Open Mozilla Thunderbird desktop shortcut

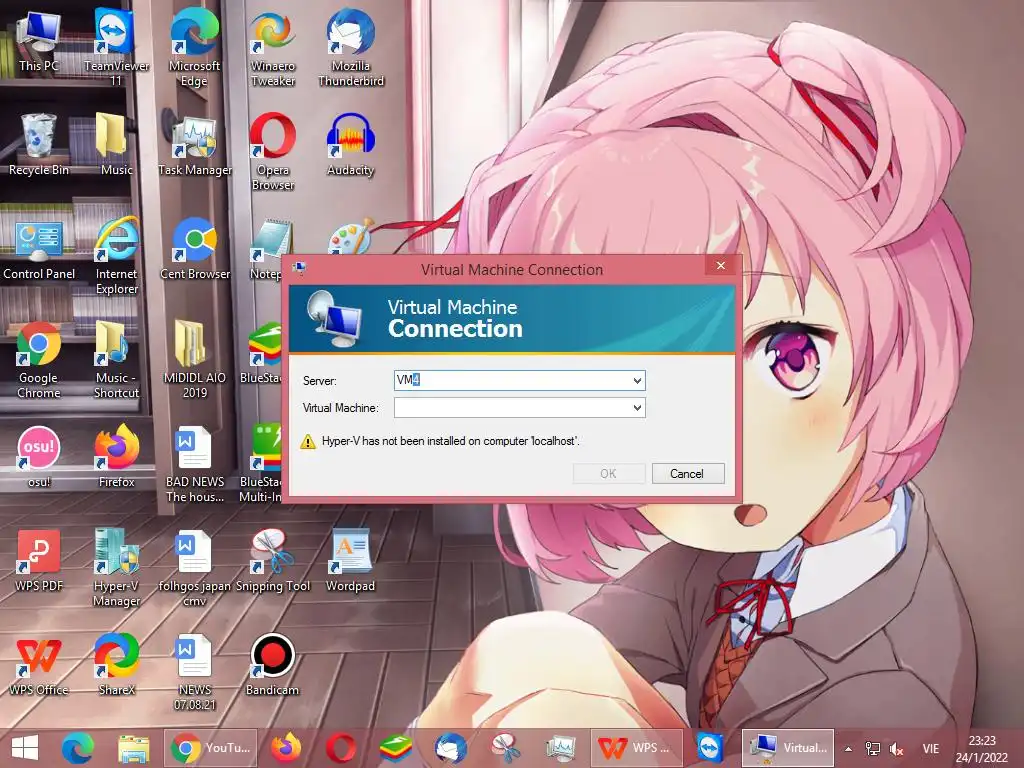click(x=351, y=47)
